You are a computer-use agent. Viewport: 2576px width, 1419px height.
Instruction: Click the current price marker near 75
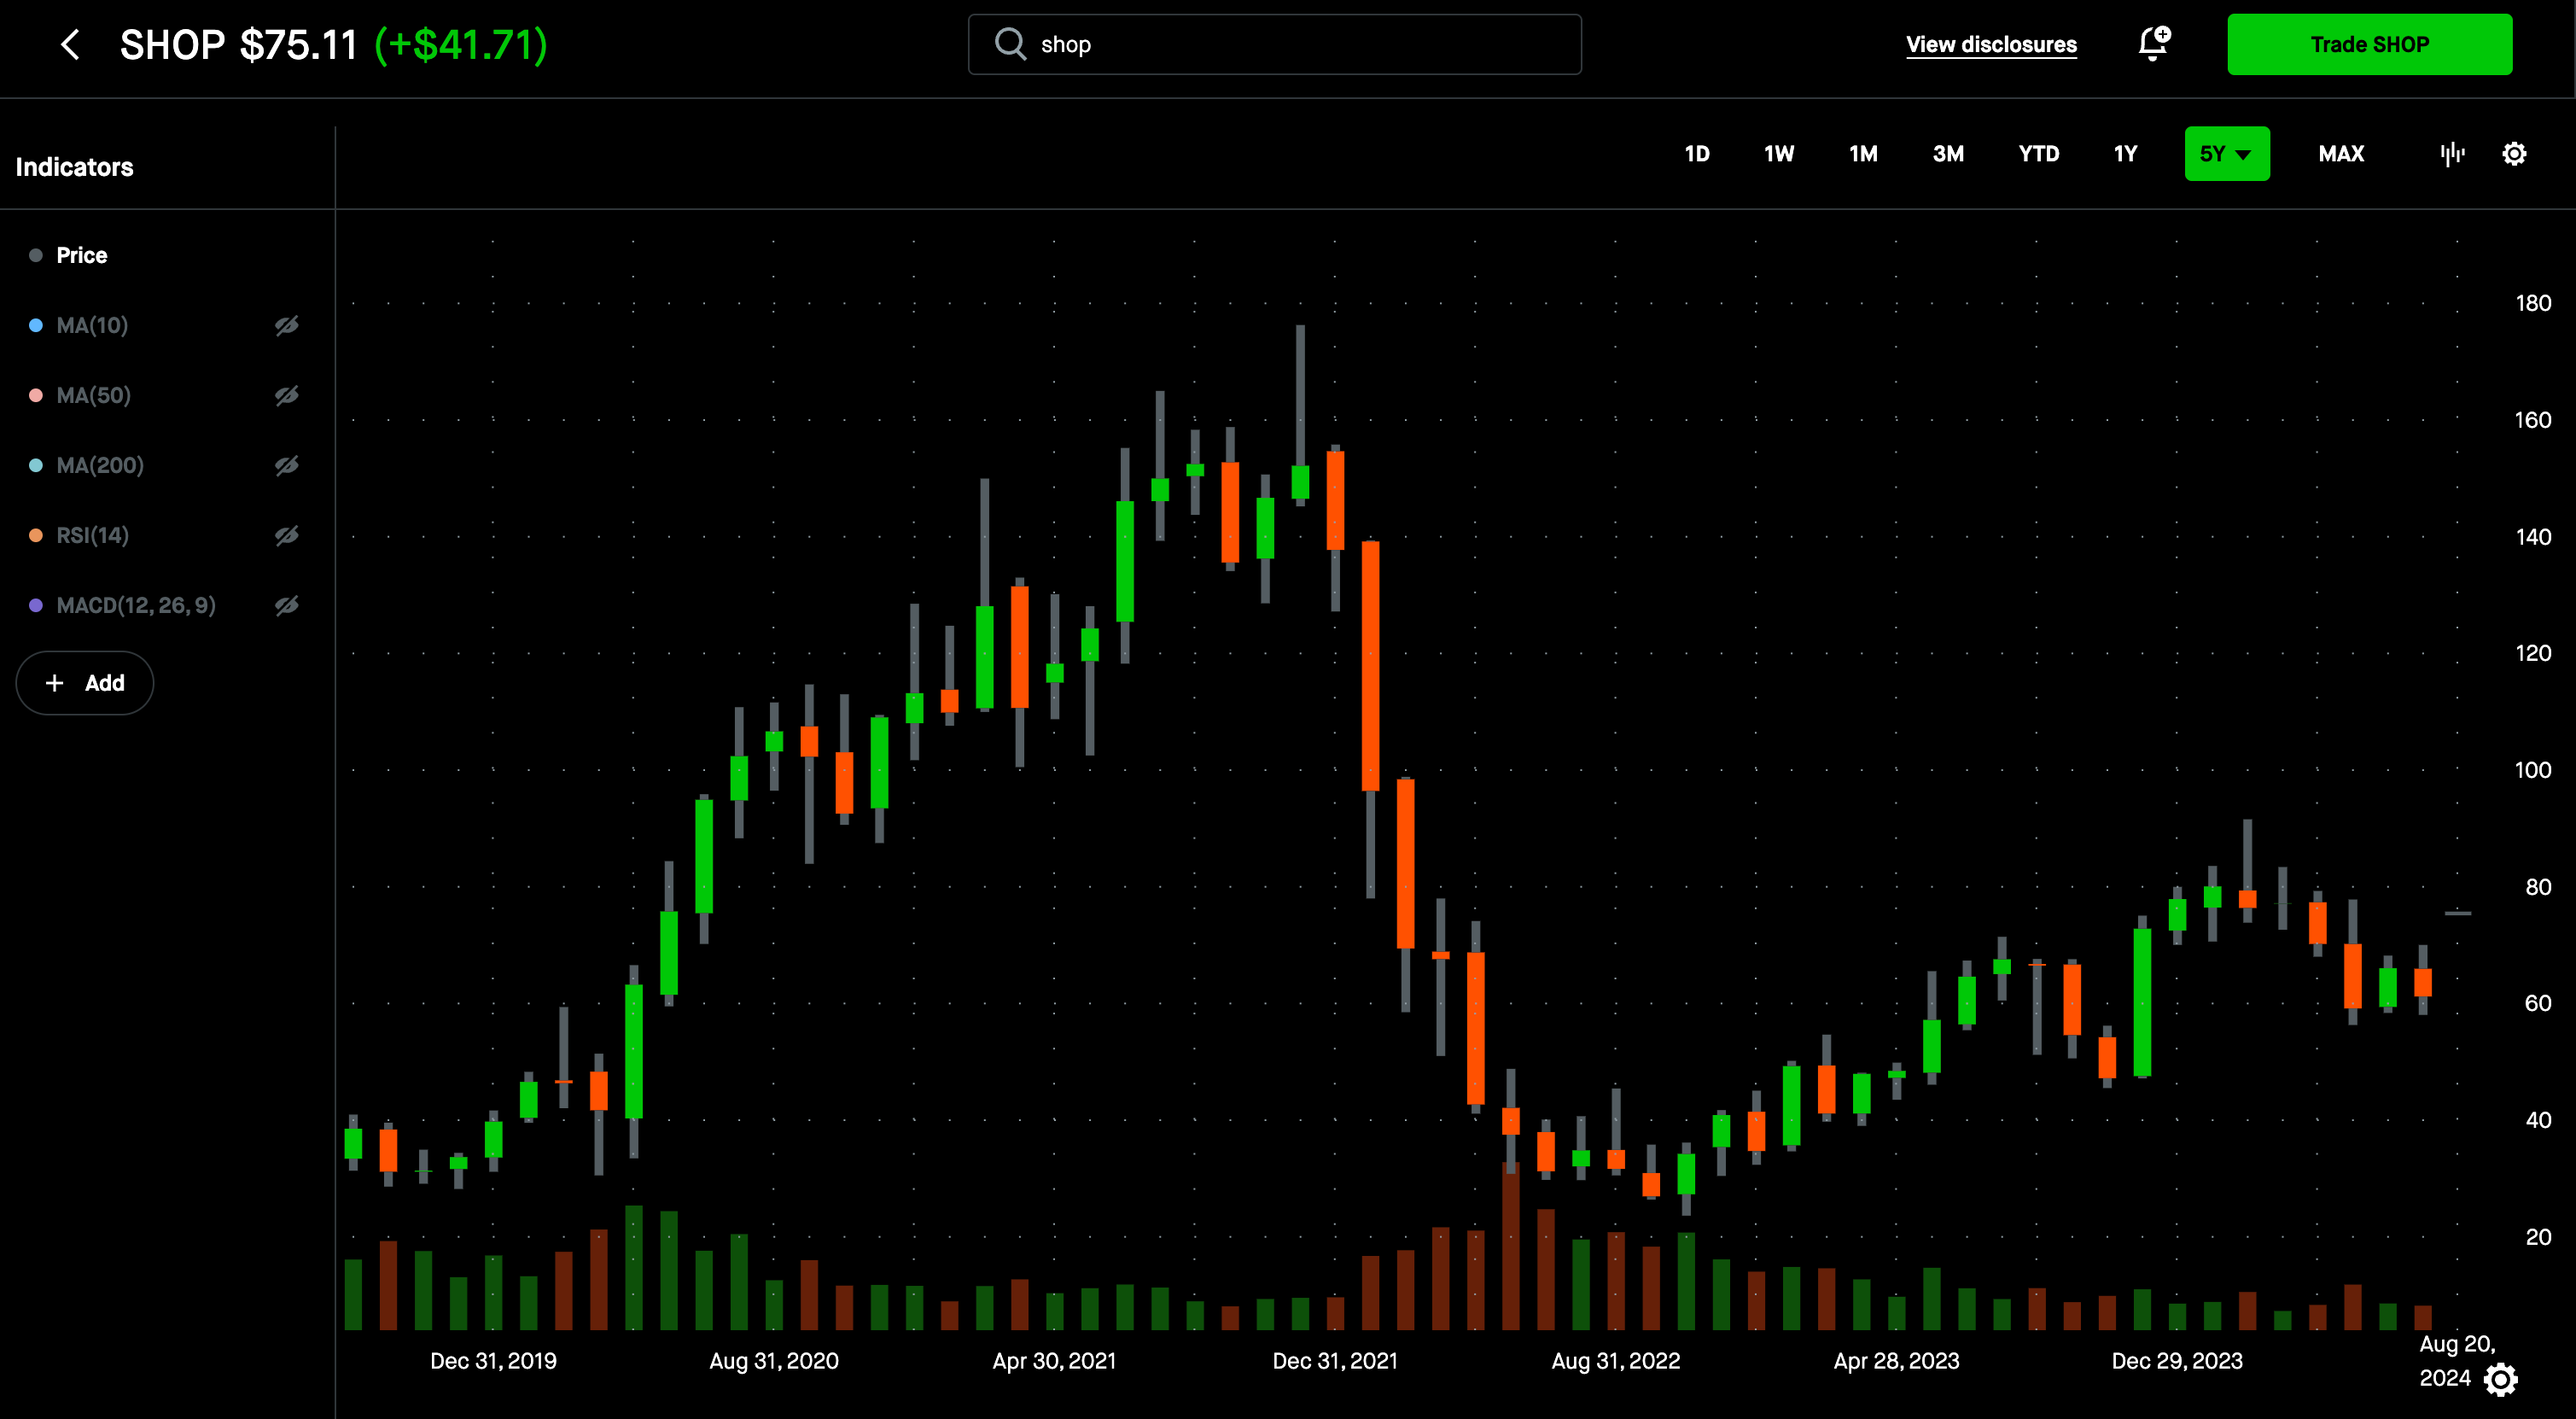click(x=2458, y=913)
